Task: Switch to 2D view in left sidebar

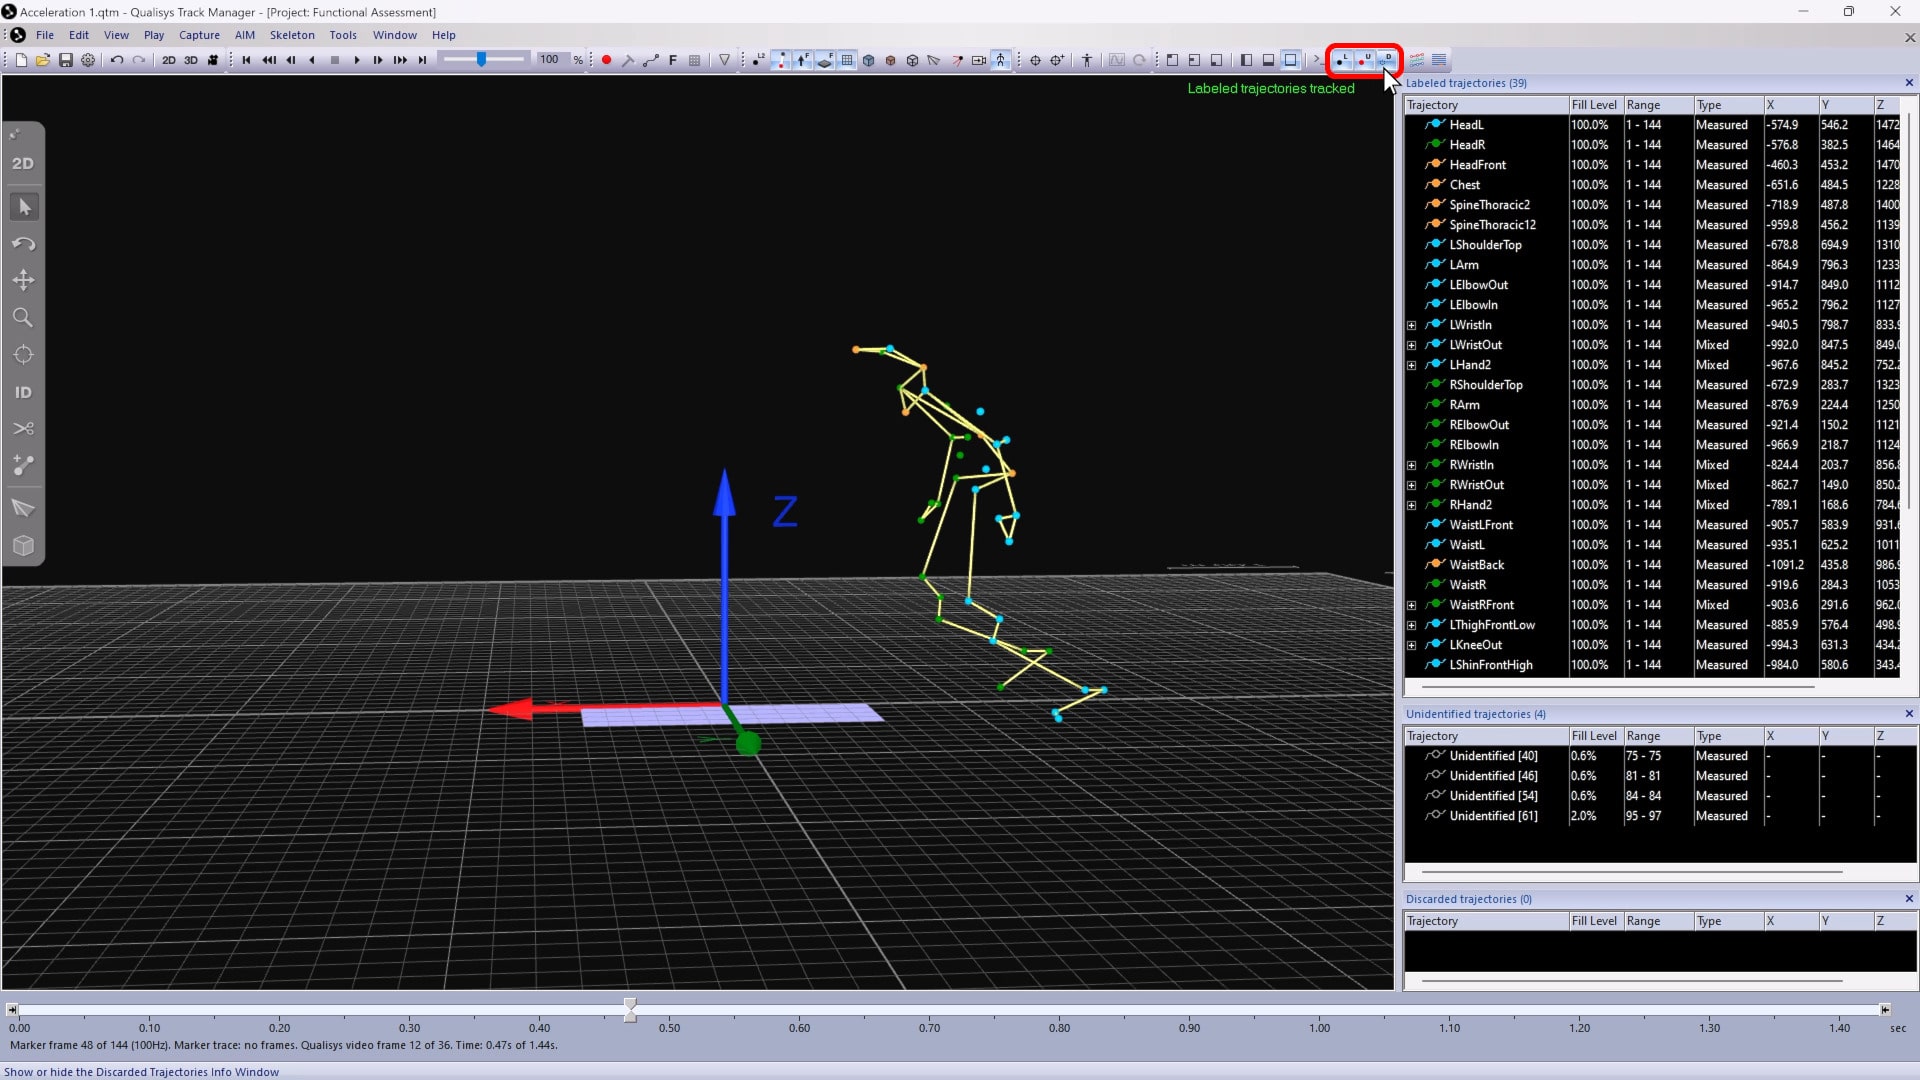Action: pyautogui.click(x=23, y=163)
